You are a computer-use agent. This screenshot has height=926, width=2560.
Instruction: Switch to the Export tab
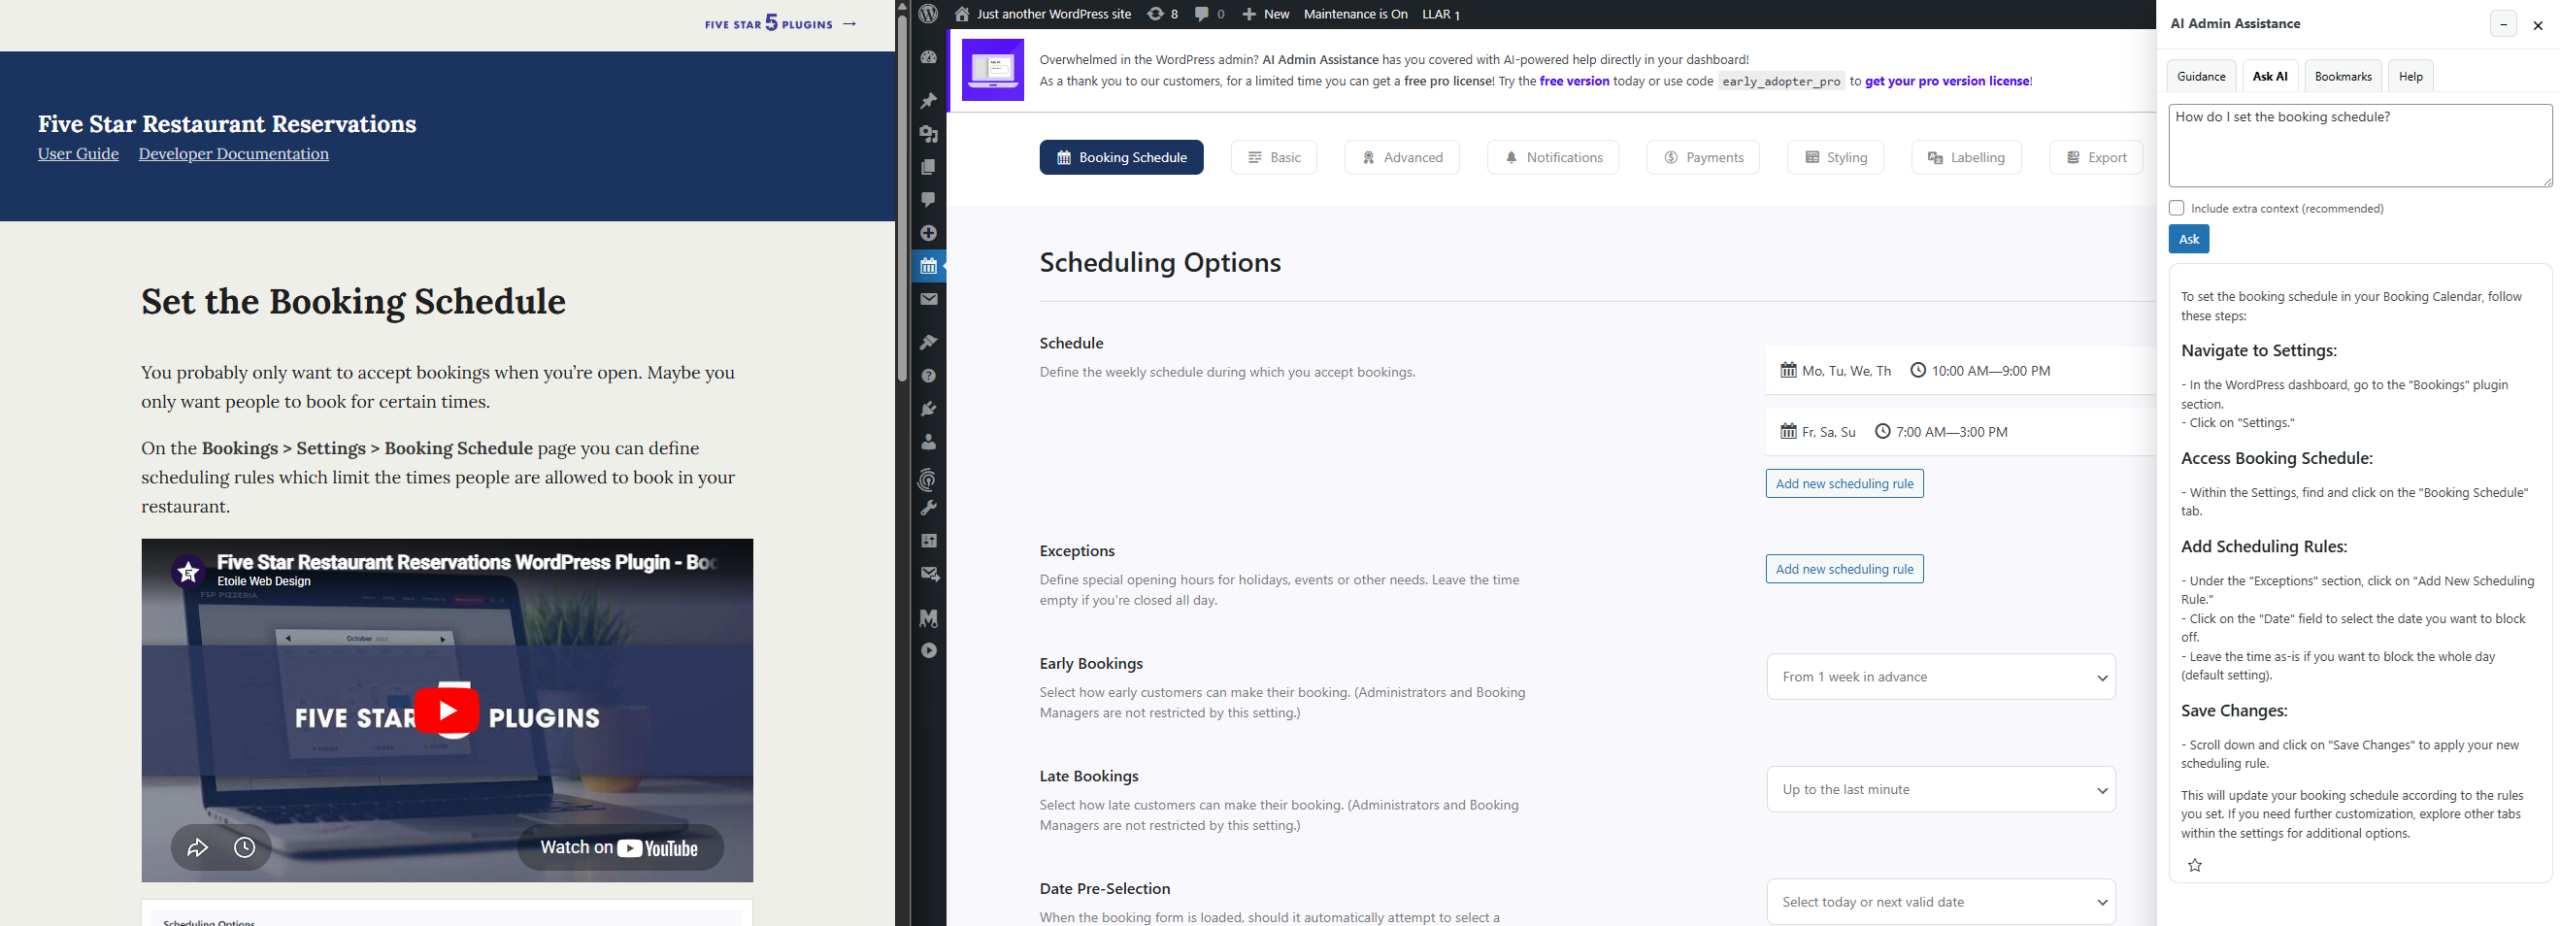pyautogui.click(x=2096, y=157)
